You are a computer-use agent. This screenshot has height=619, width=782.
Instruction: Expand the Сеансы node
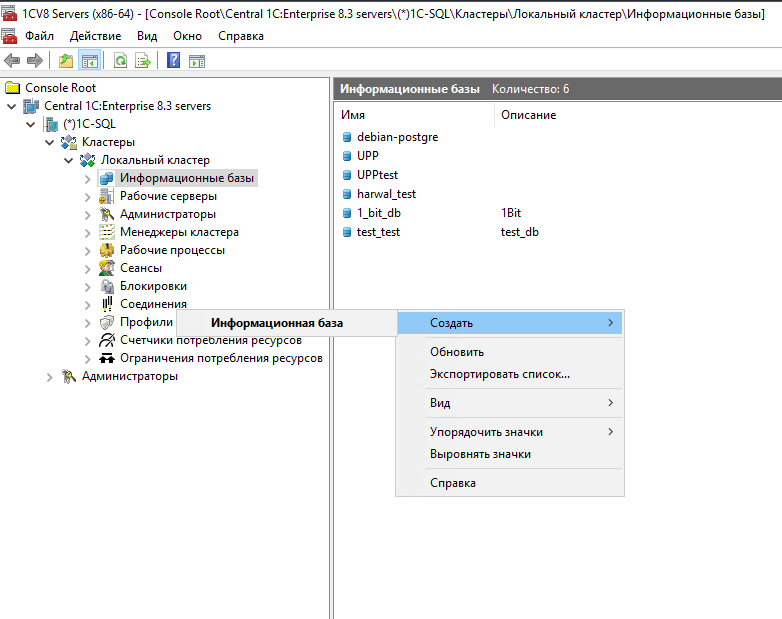88,269
